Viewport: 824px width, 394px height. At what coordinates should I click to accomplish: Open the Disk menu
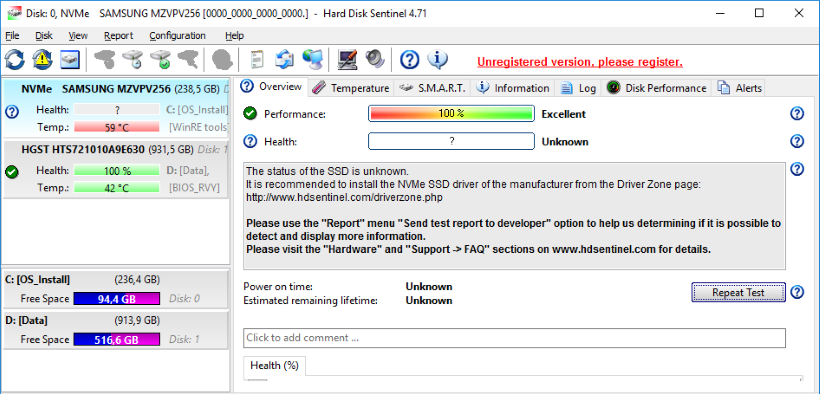pyautogui.click(x=44, y=36)
